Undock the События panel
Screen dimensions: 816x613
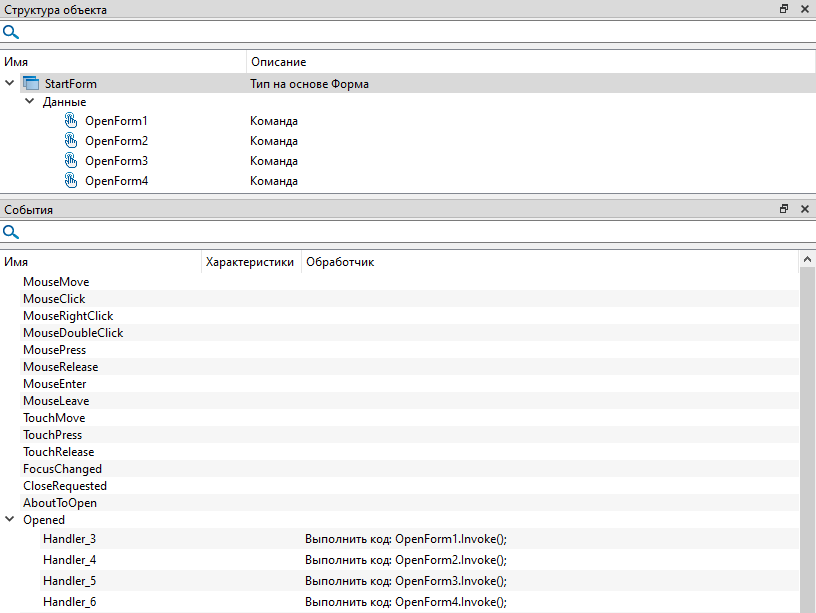coord(784,210)
